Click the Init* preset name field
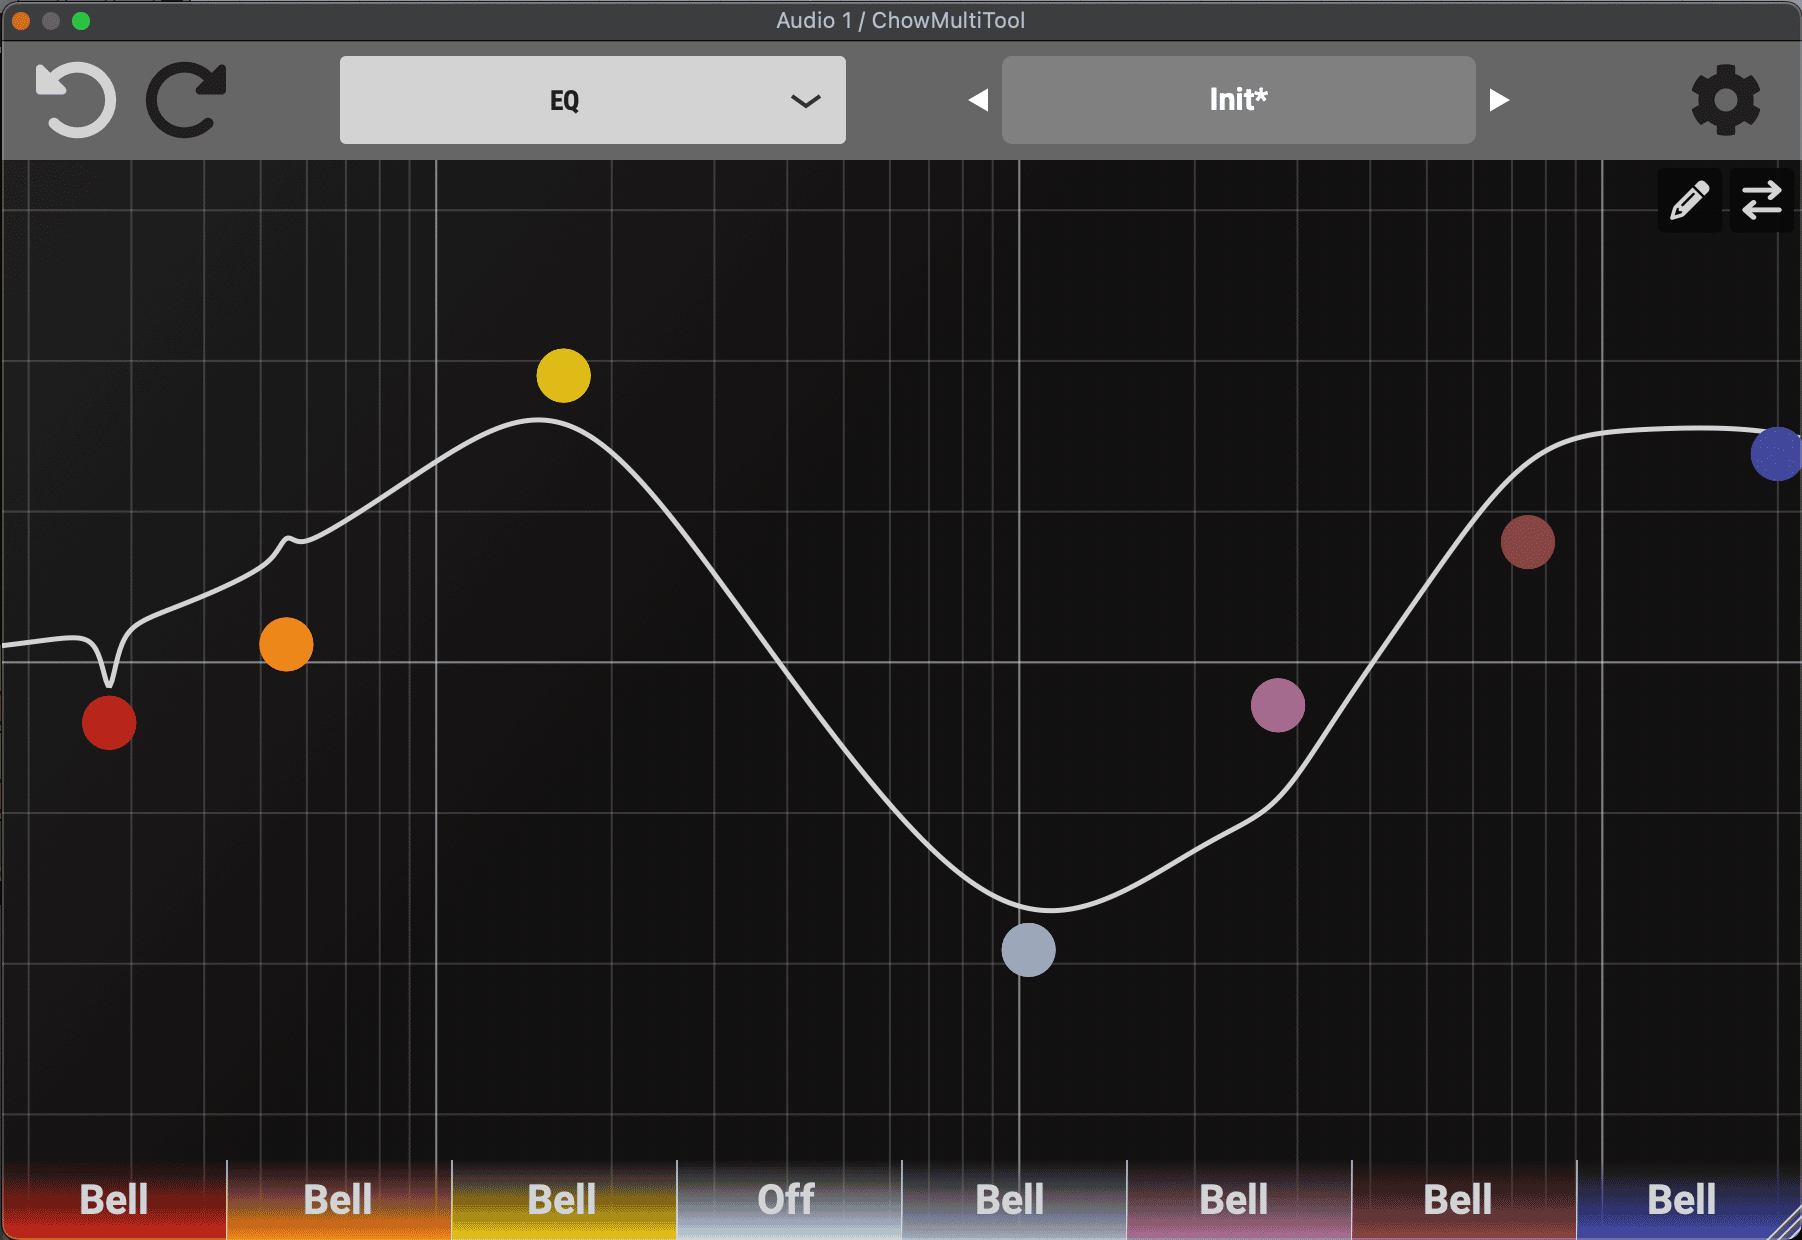 click(x=1238, y=99)
